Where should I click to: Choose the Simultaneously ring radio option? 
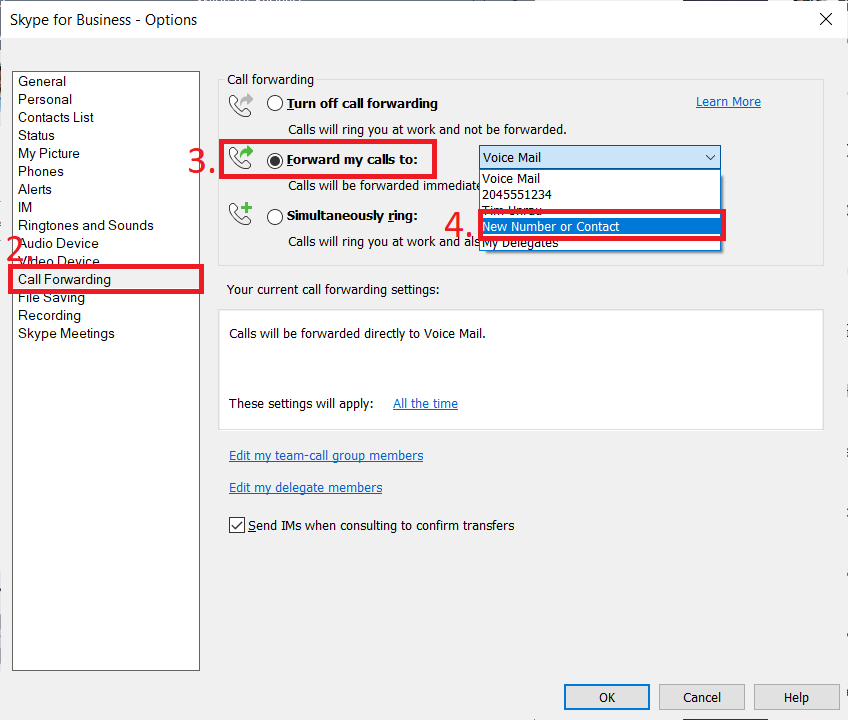[275, 216]
